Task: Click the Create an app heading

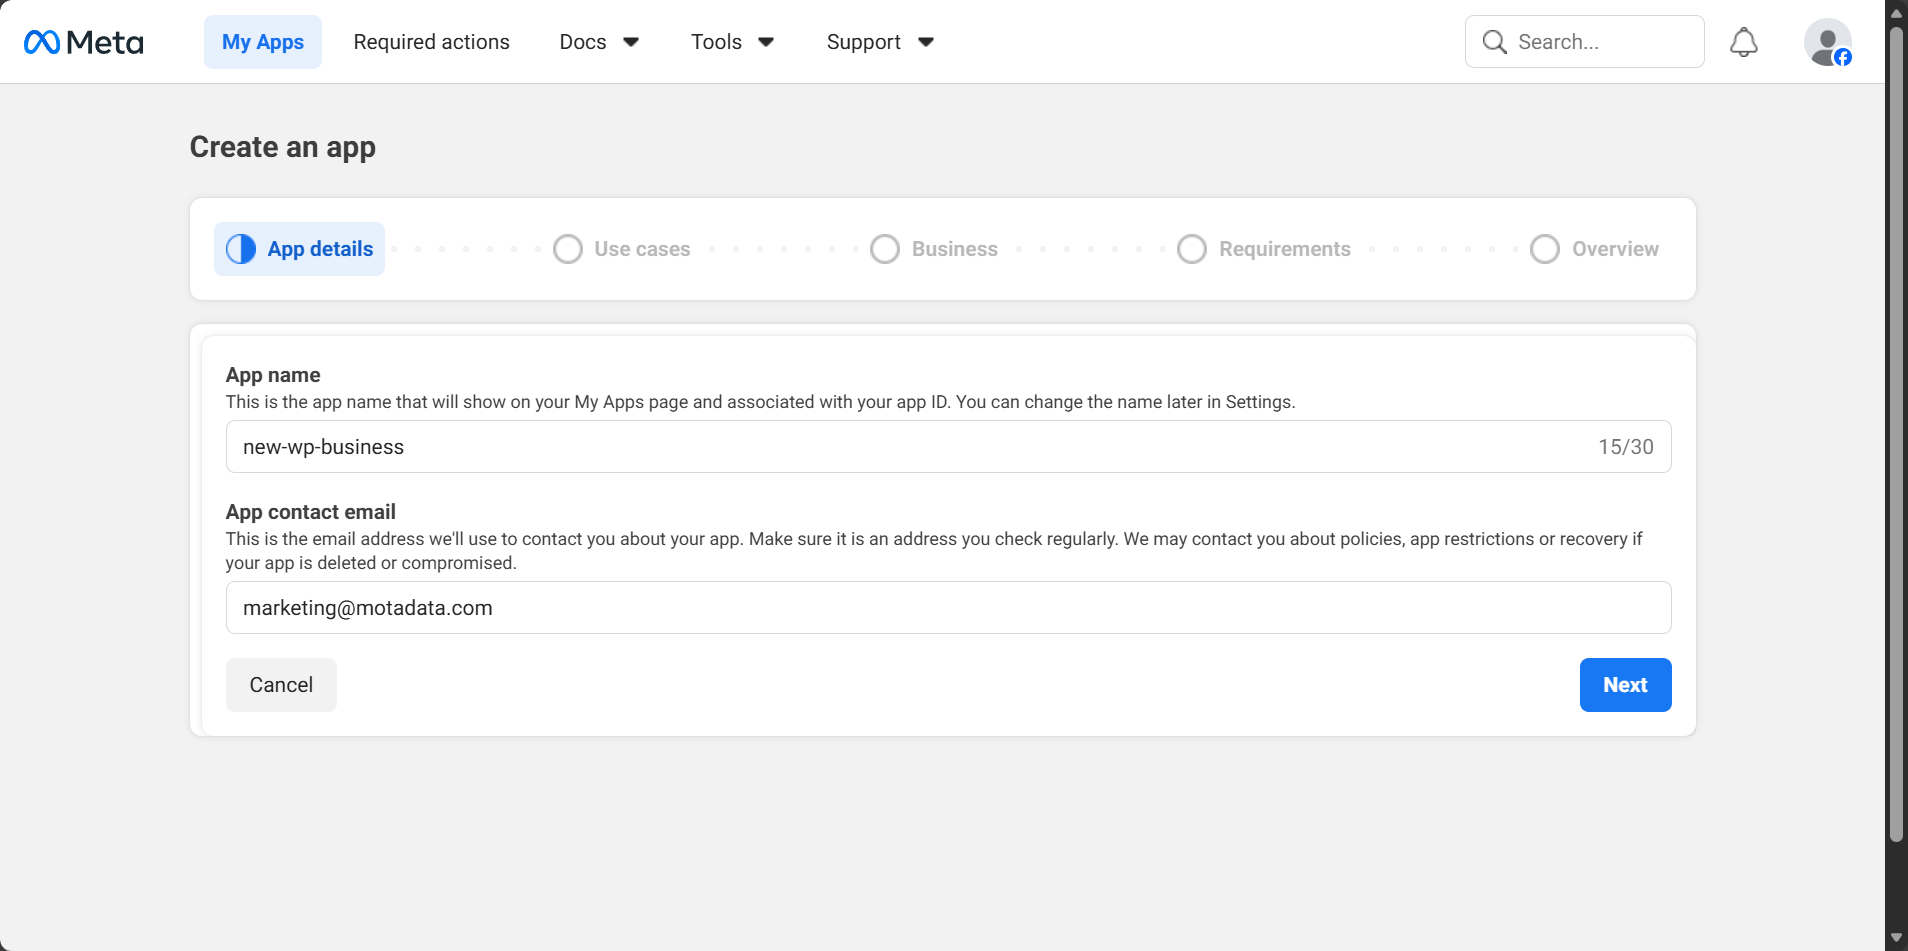Action: point(283,147)
